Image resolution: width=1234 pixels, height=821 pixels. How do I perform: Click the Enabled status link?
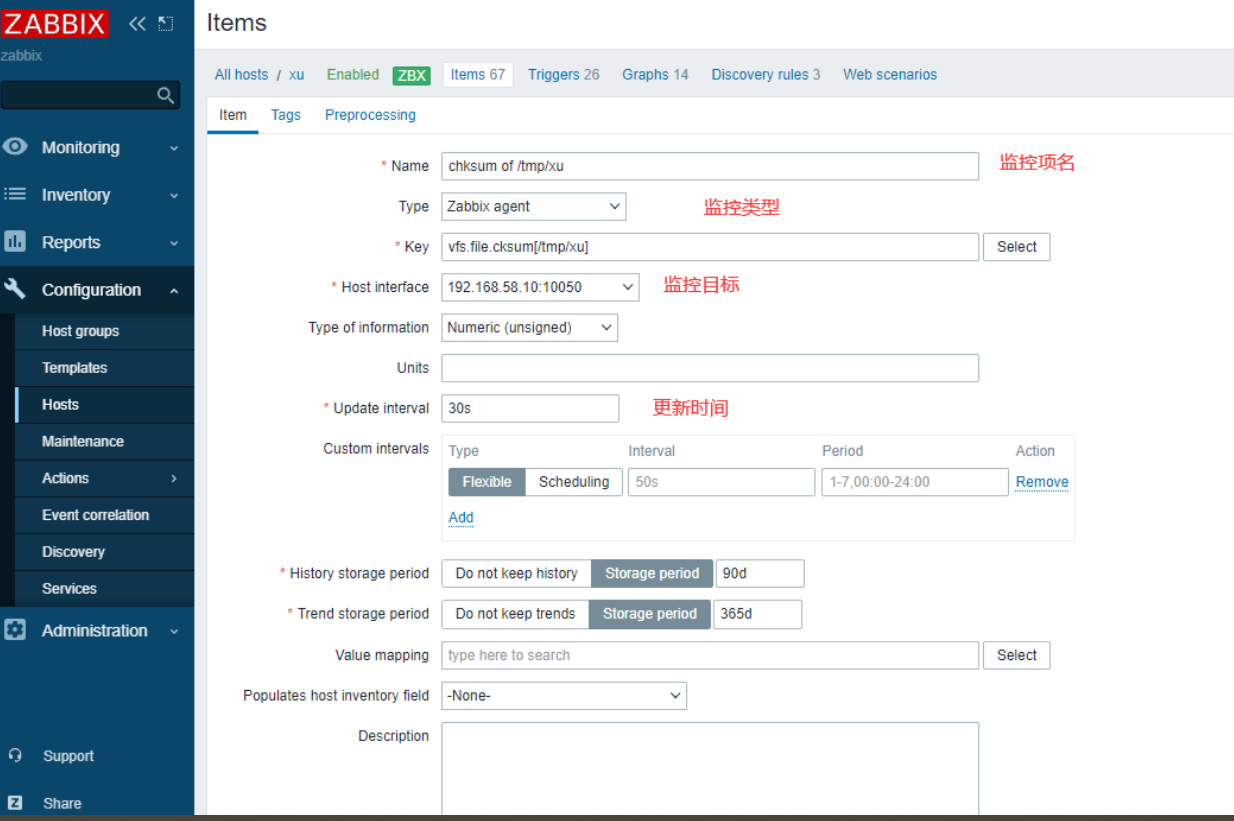[353, 75]
